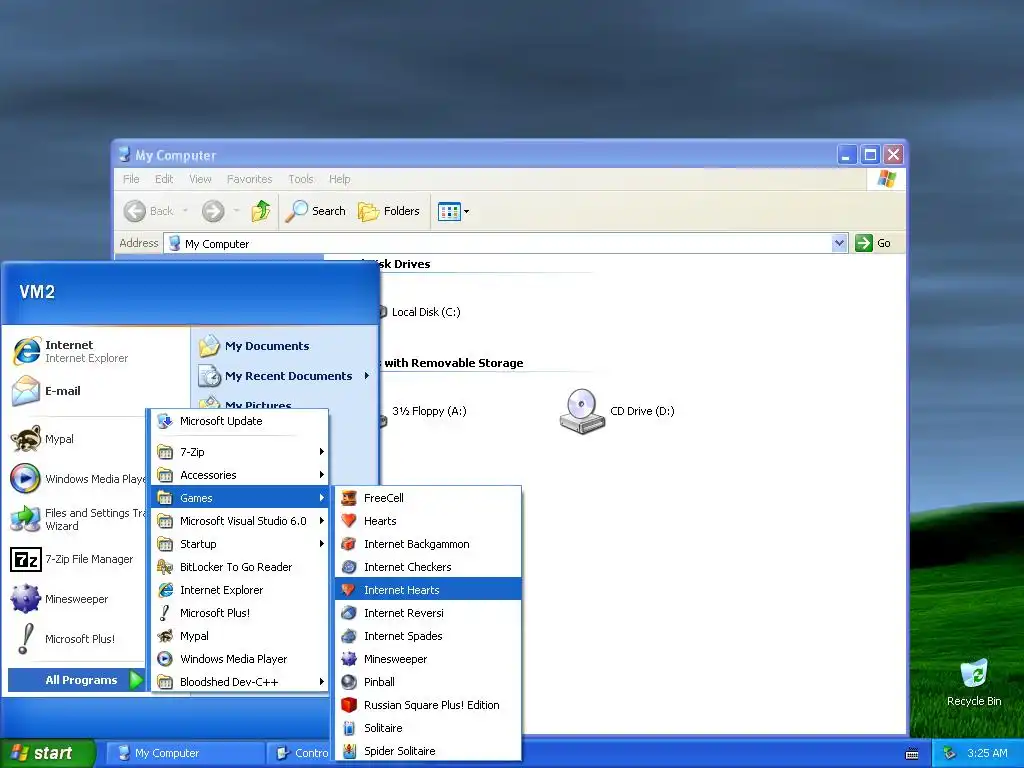Open Internet Explorer in programs list
Screen dimensions: 1024x768
coord(240,590)
